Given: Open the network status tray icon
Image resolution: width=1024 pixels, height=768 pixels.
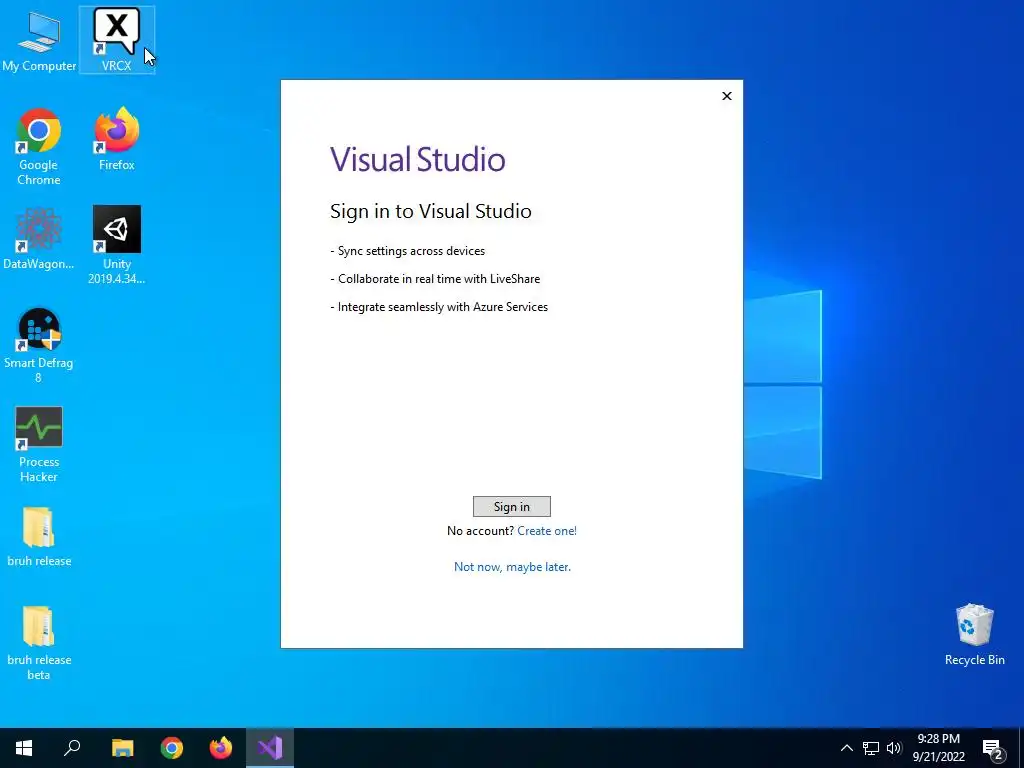Looking at the screenshot, I should [x=871, y=748].
